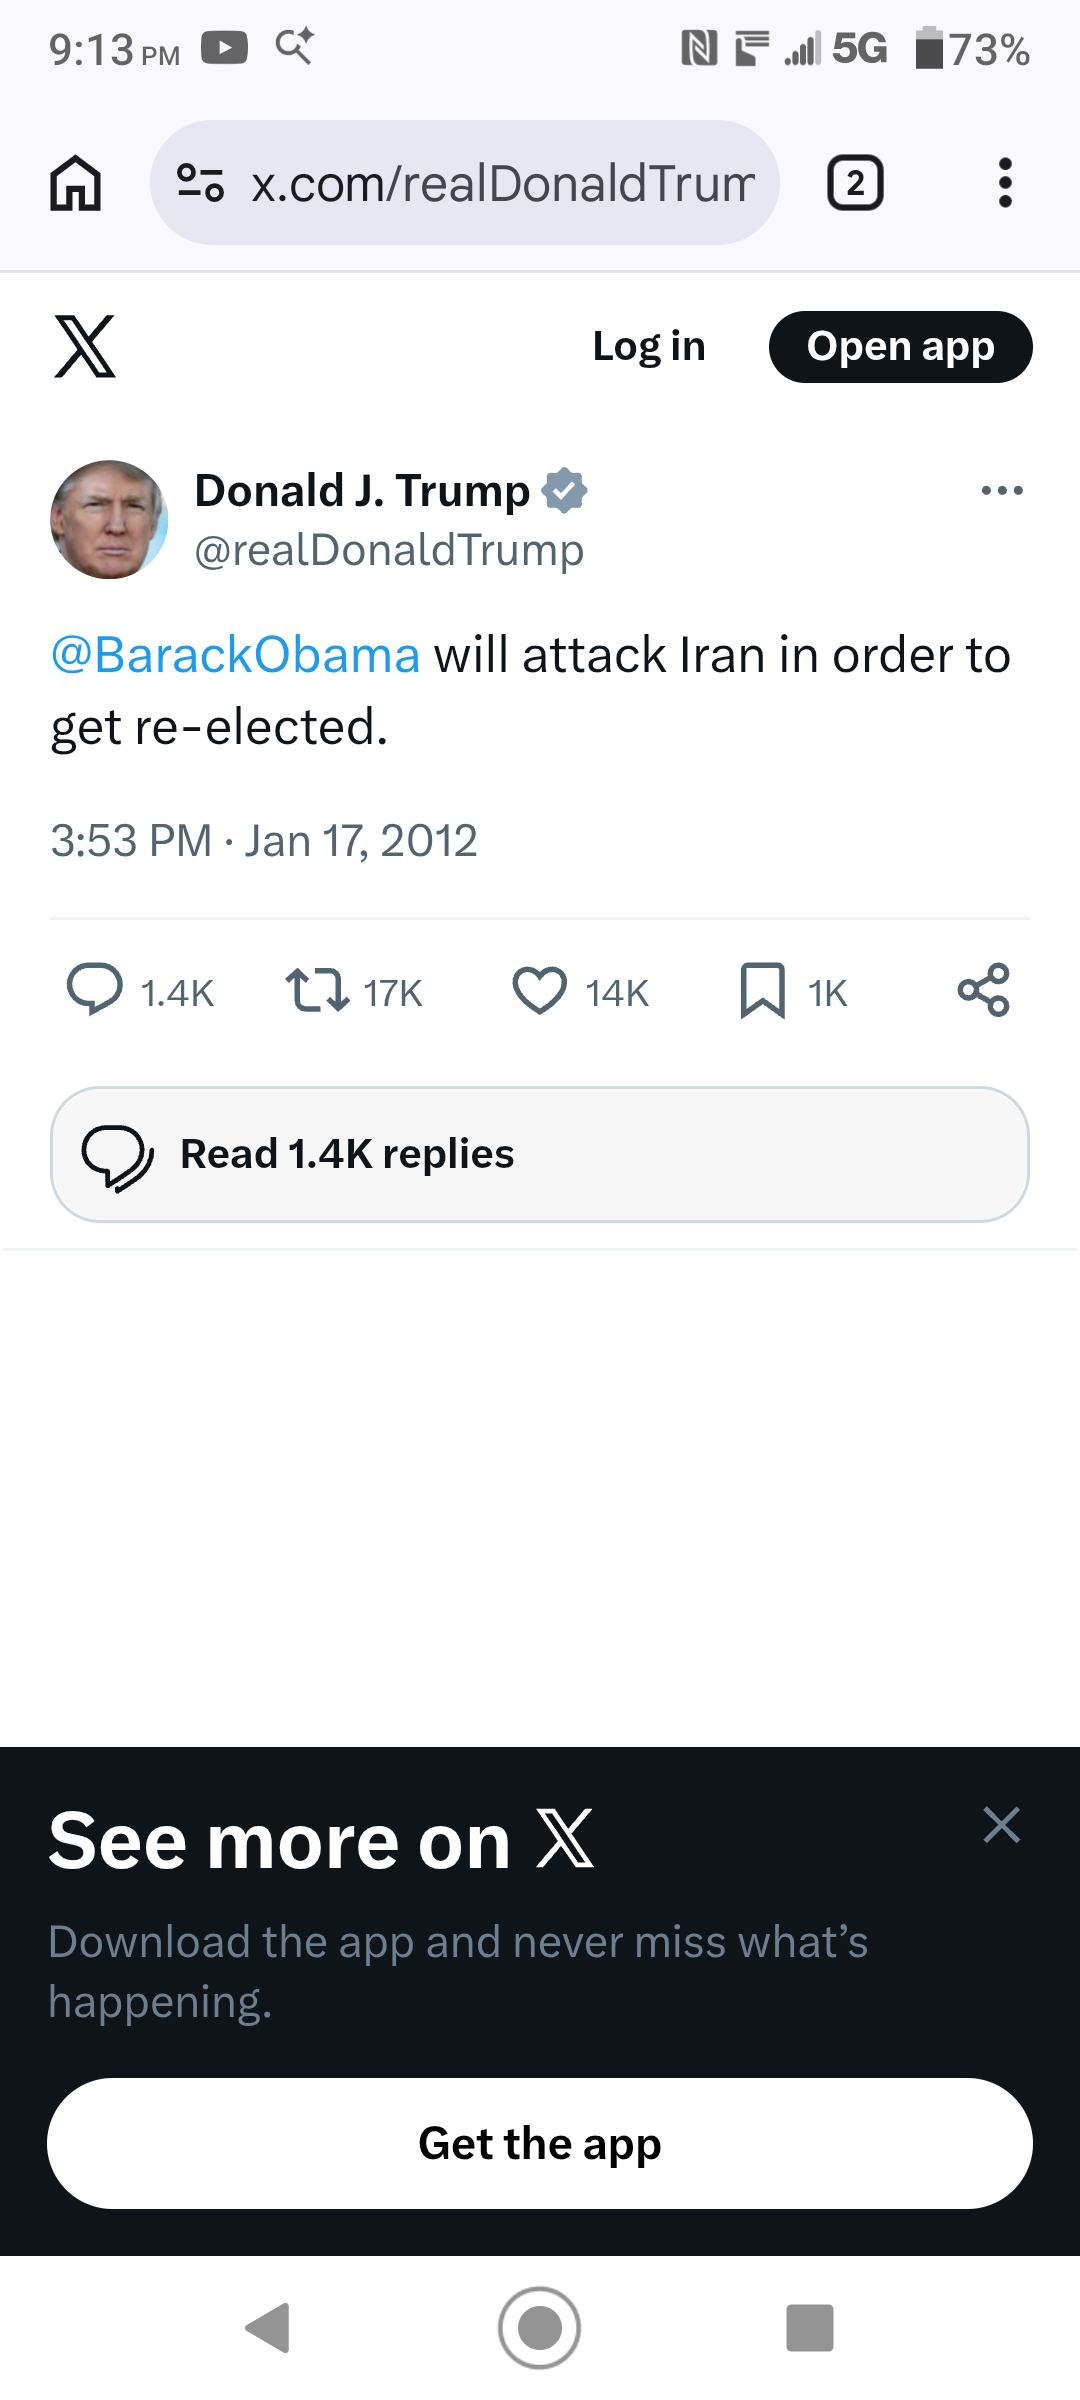1080x2400 pixels.
Task: Tap the reply icon with 1.4K
Action: [x=95, y=990]
